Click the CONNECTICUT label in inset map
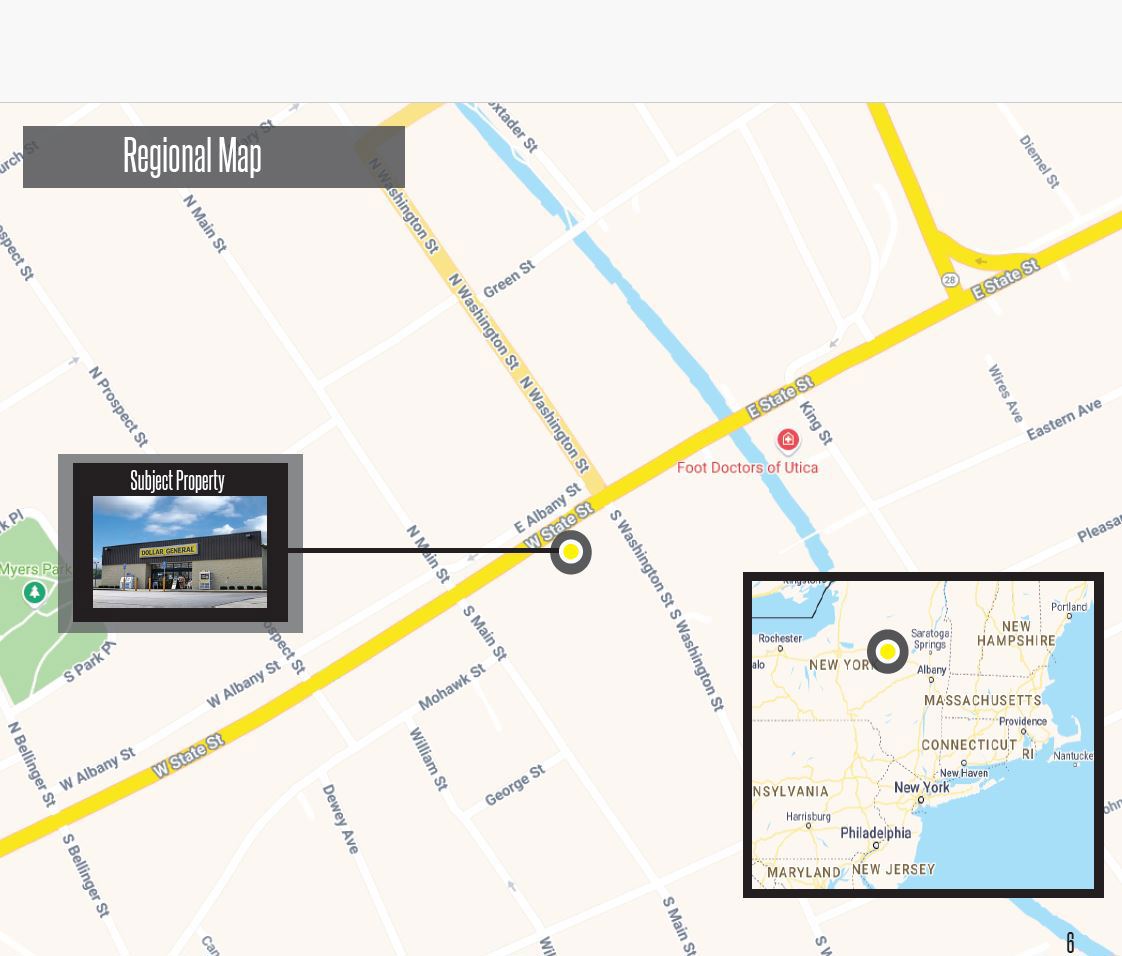1122x956 pixels. click(969, 745)
